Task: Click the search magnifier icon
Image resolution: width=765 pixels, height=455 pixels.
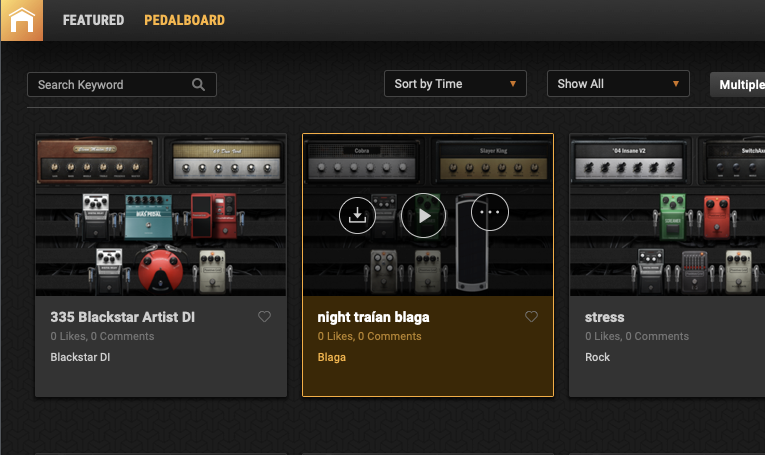Action: pos(198,84)
